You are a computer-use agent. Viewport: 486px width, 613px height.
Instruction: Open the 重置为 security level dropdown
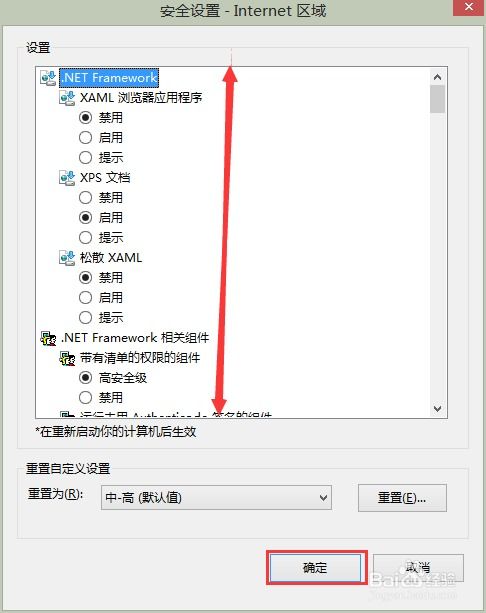point(216,498)
